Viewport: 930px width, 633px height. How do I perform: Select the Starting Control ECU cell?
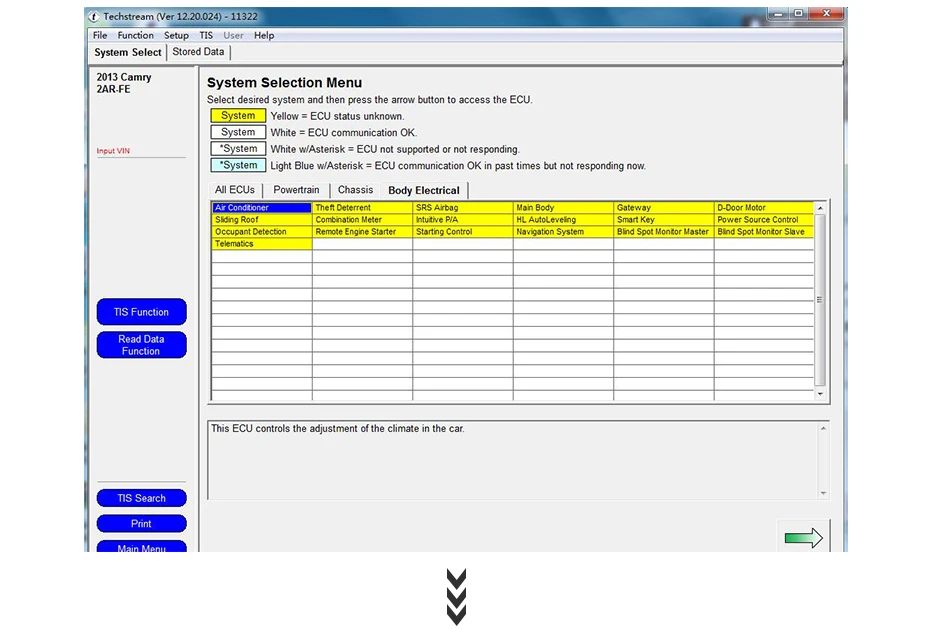pyautogui.click(x=463, y=232)
